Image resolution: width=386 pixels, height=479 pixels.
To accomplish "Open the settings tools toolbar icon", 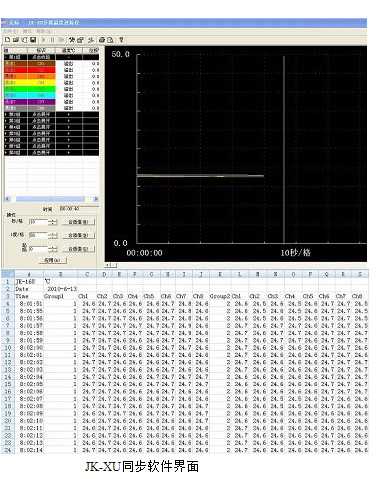I will point(72,40).
